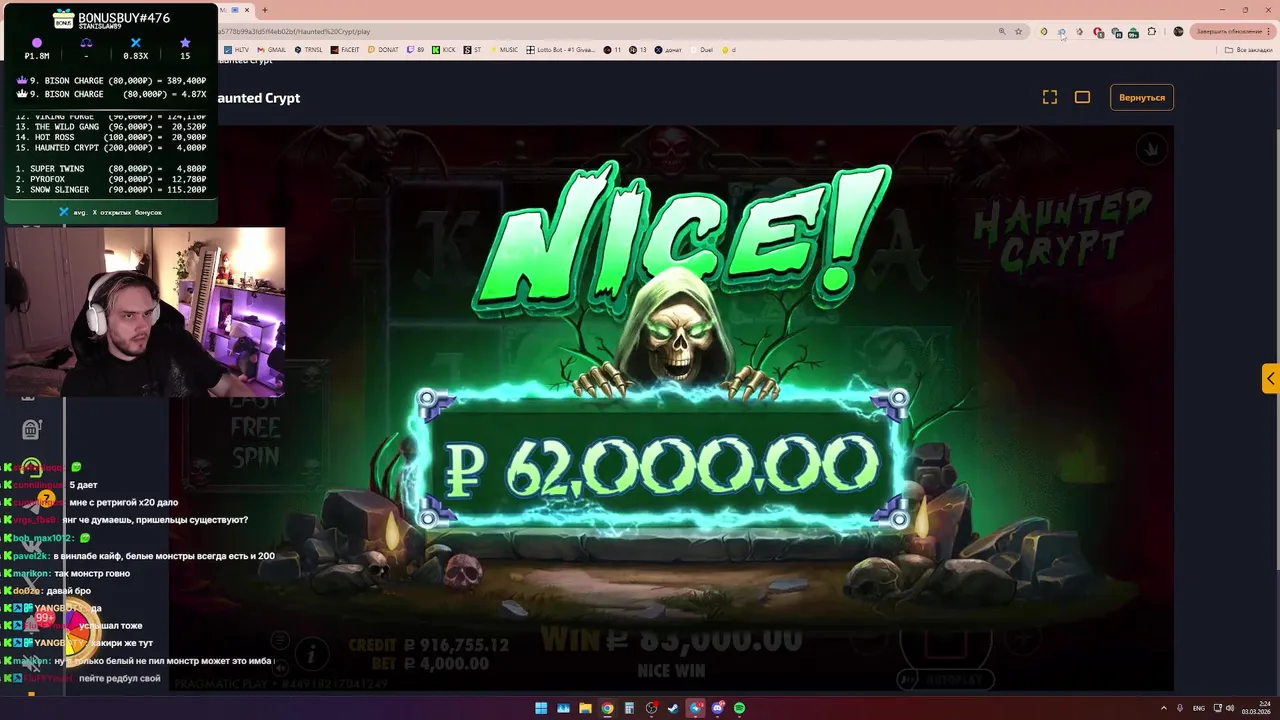Open the Windows Start menu

pos(541,708)
